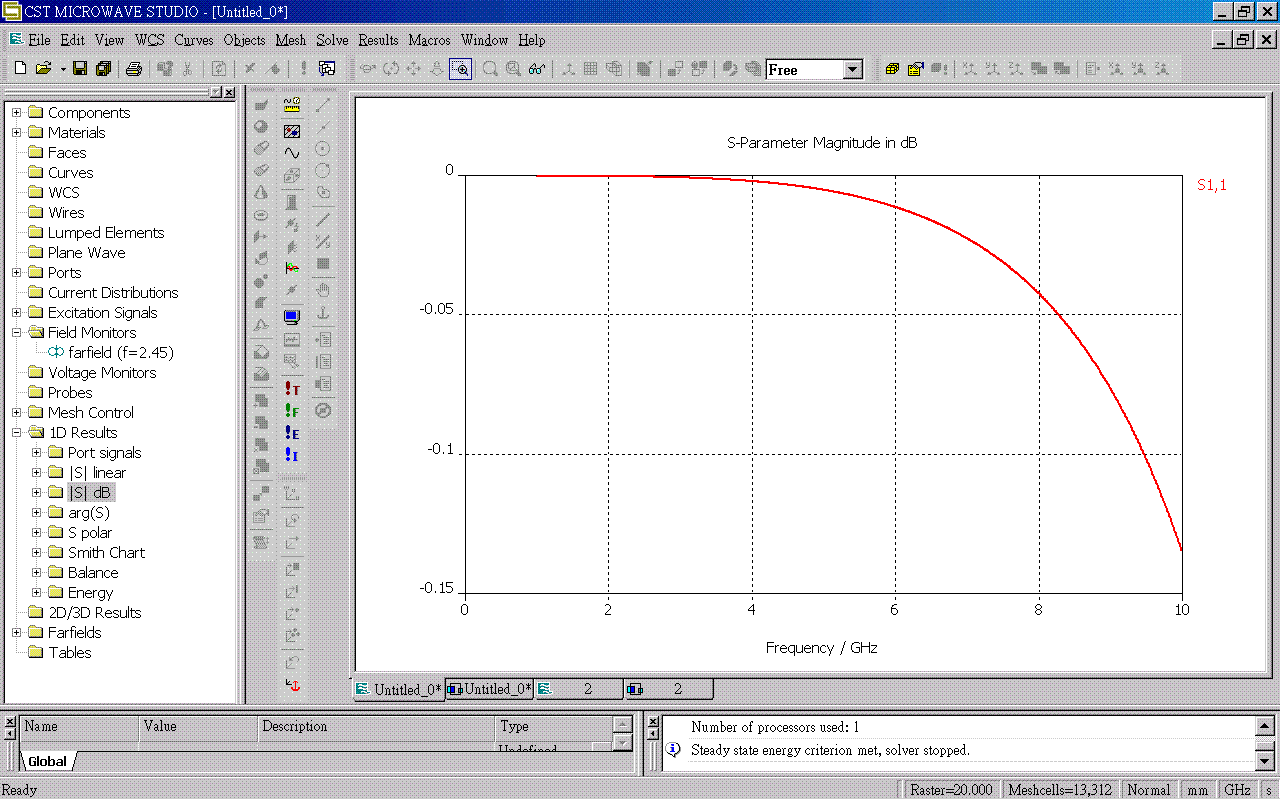
Task: Click the Description column header
Action: (377, 726)
